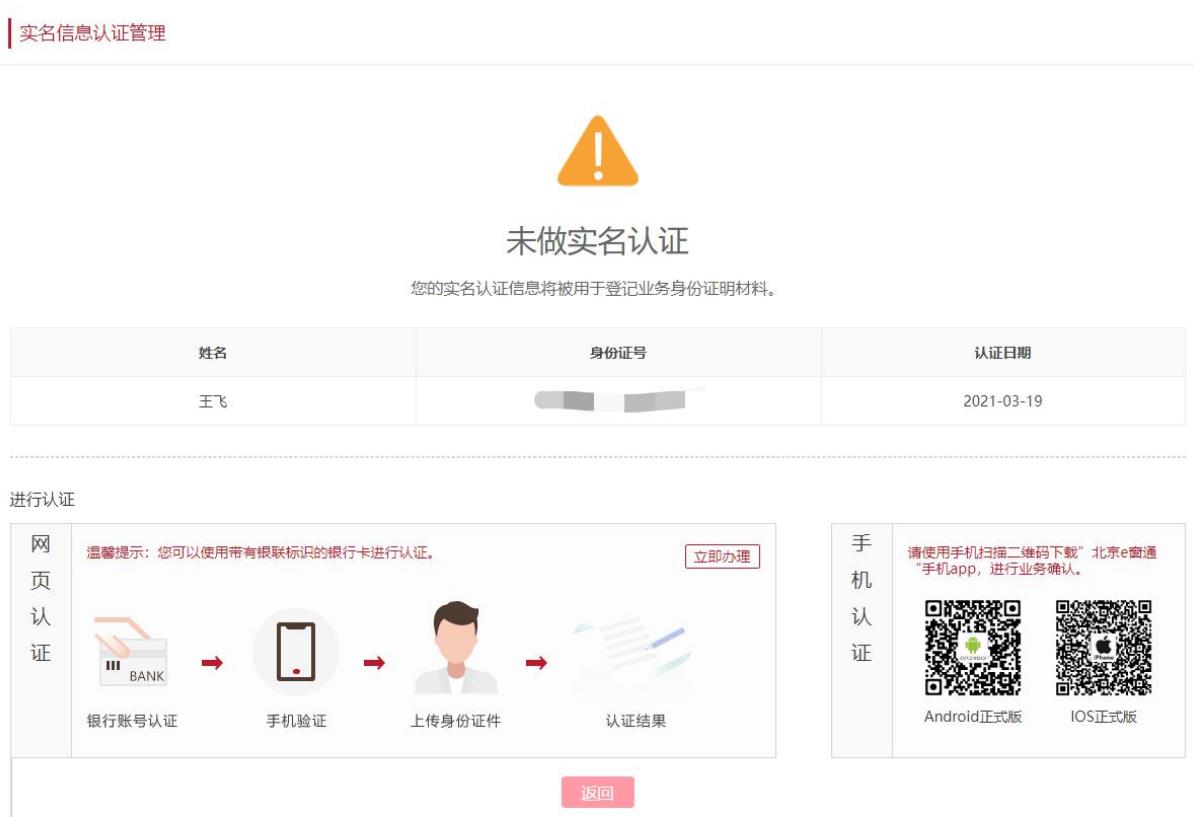Click the arrow before verification result step

pos(537,662)
